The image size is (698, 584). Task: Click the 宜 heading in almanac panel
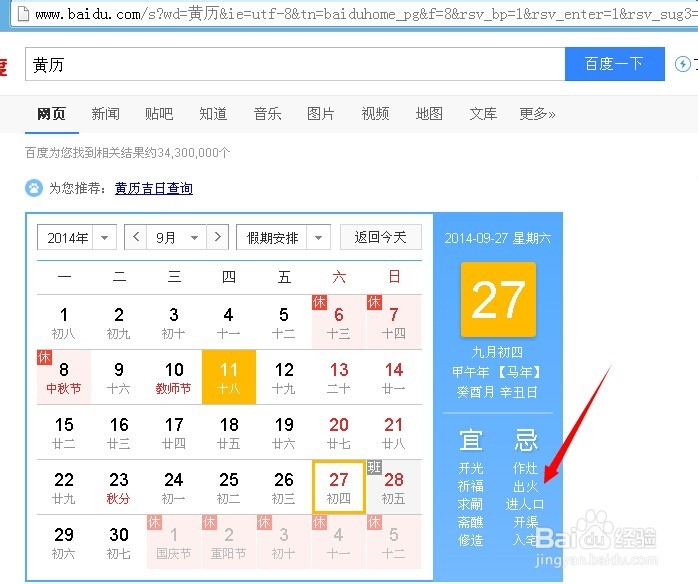click(471, 440)
